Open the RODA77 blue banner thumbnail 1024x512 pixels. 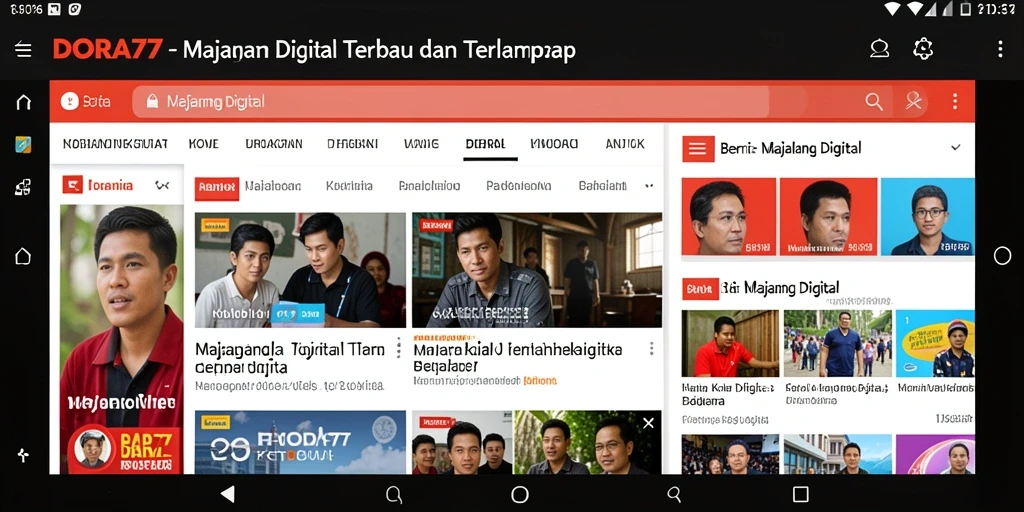(x=300, y=442)
